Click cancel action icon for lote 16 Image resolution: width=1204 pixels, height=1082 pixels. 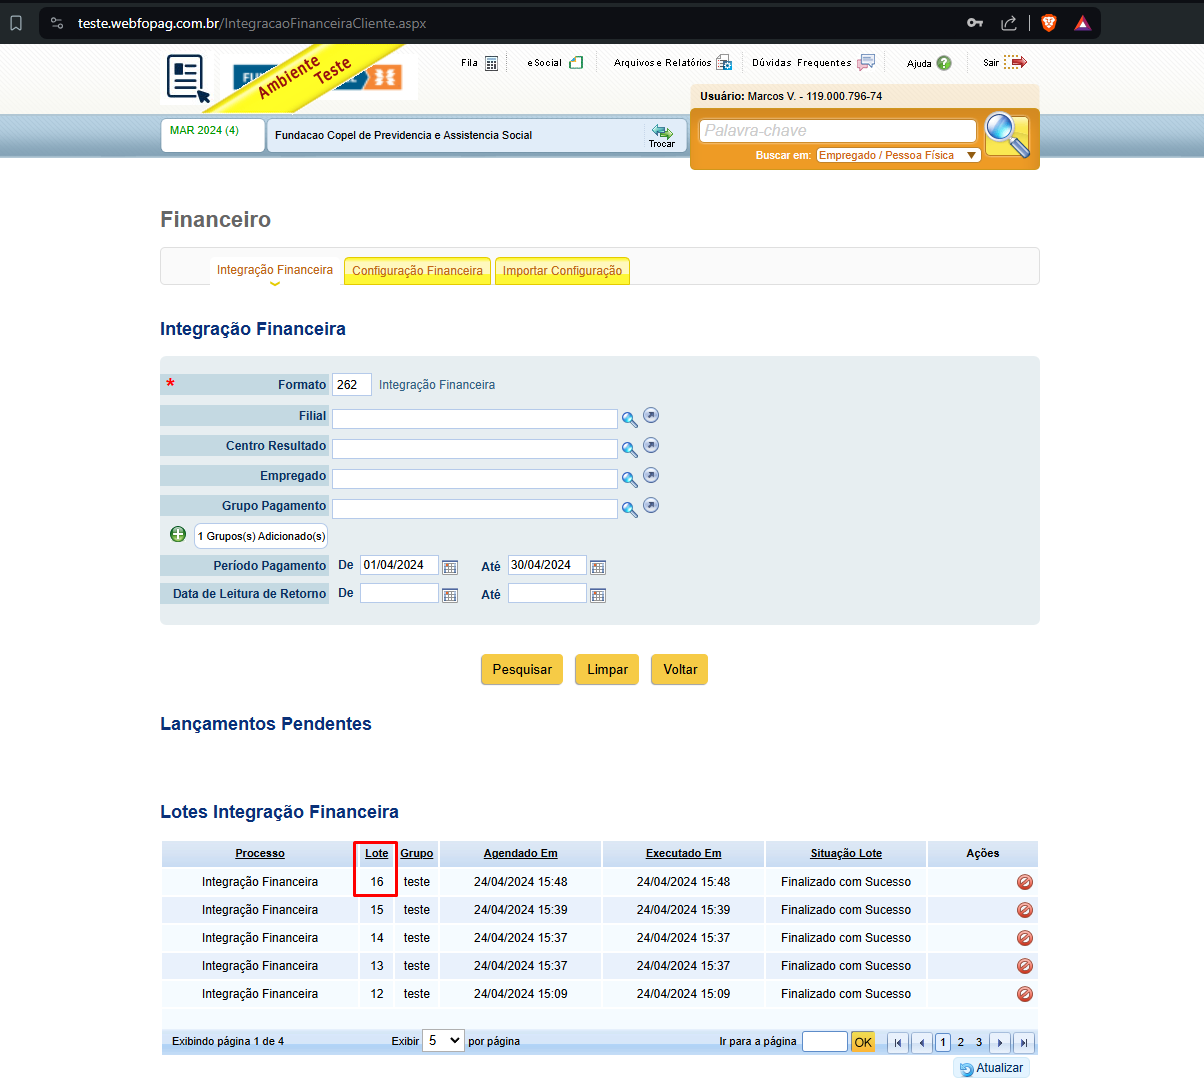(x=1024, y=882)
